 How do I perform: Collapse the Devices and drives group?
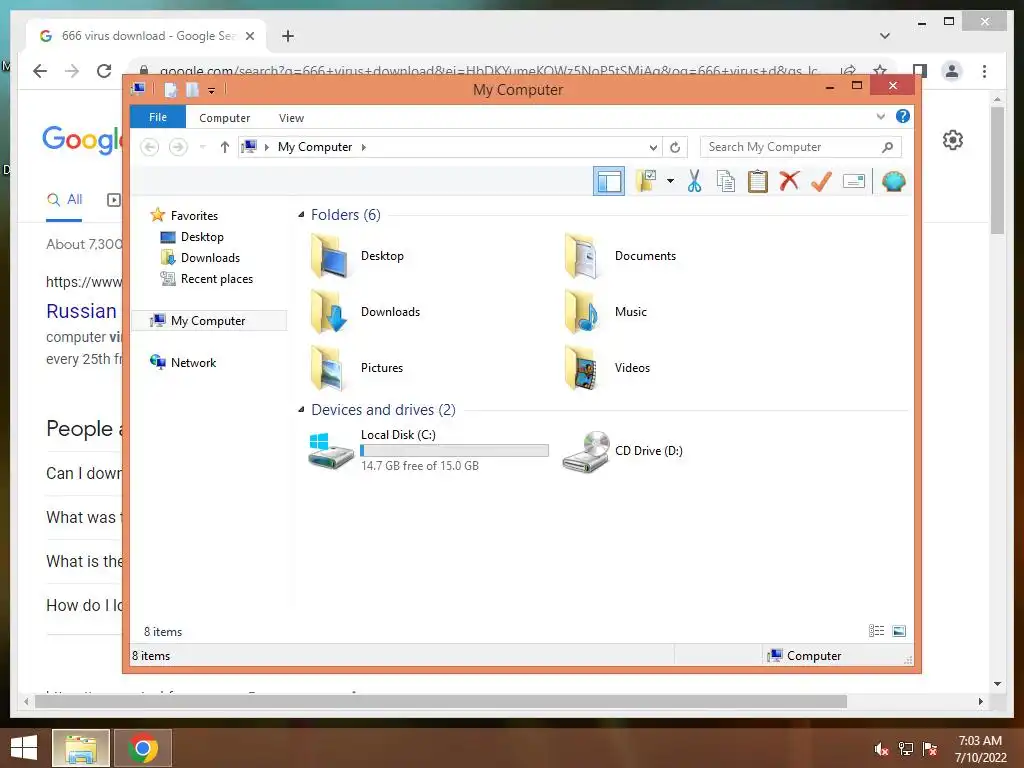301,409
